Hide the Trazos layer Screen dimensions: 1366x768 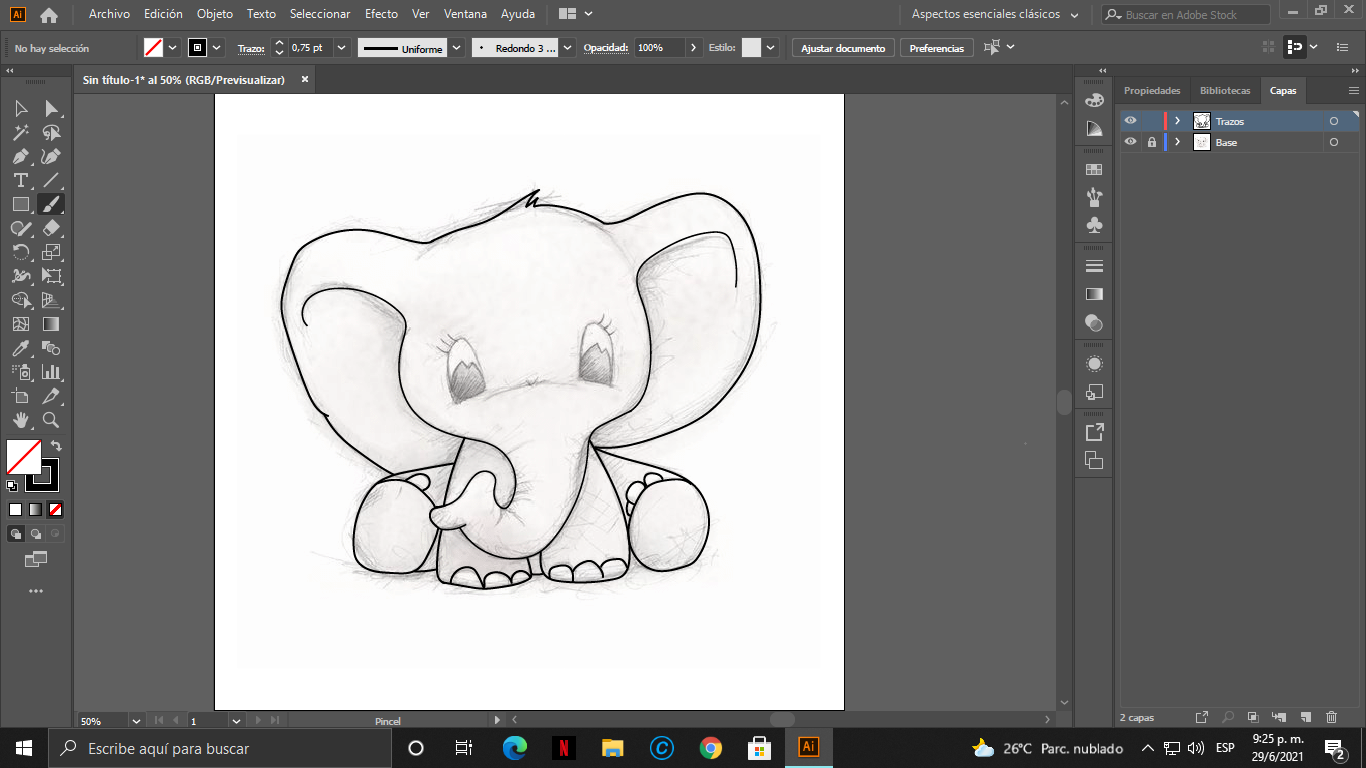1130,121
